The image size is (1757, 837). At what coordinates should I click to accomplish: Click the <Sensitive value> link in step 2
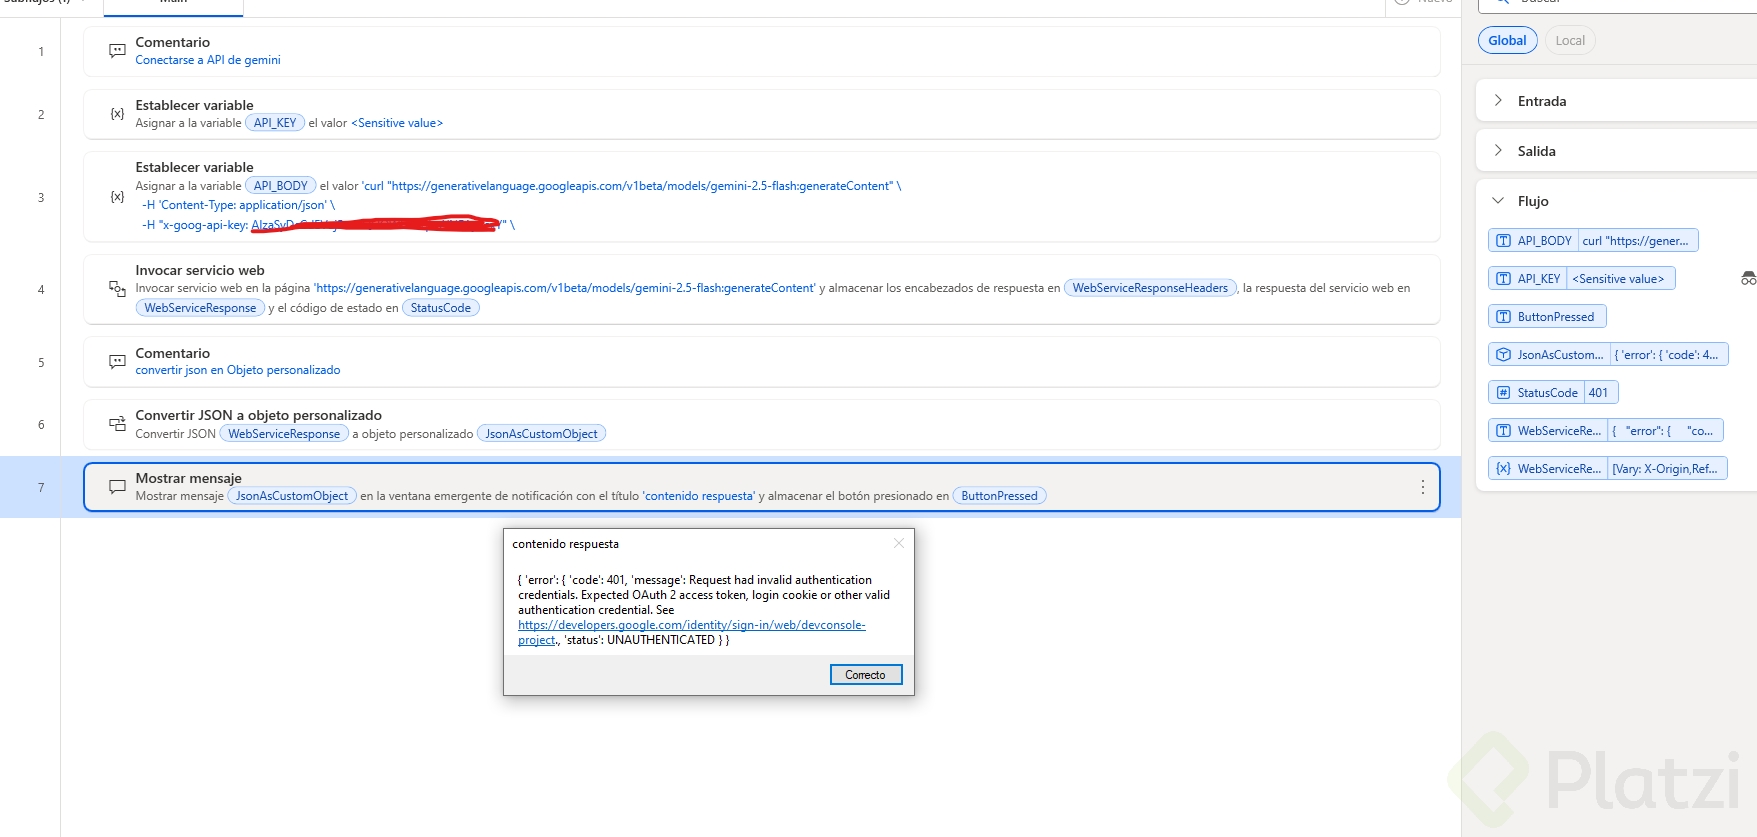[397, 123]
